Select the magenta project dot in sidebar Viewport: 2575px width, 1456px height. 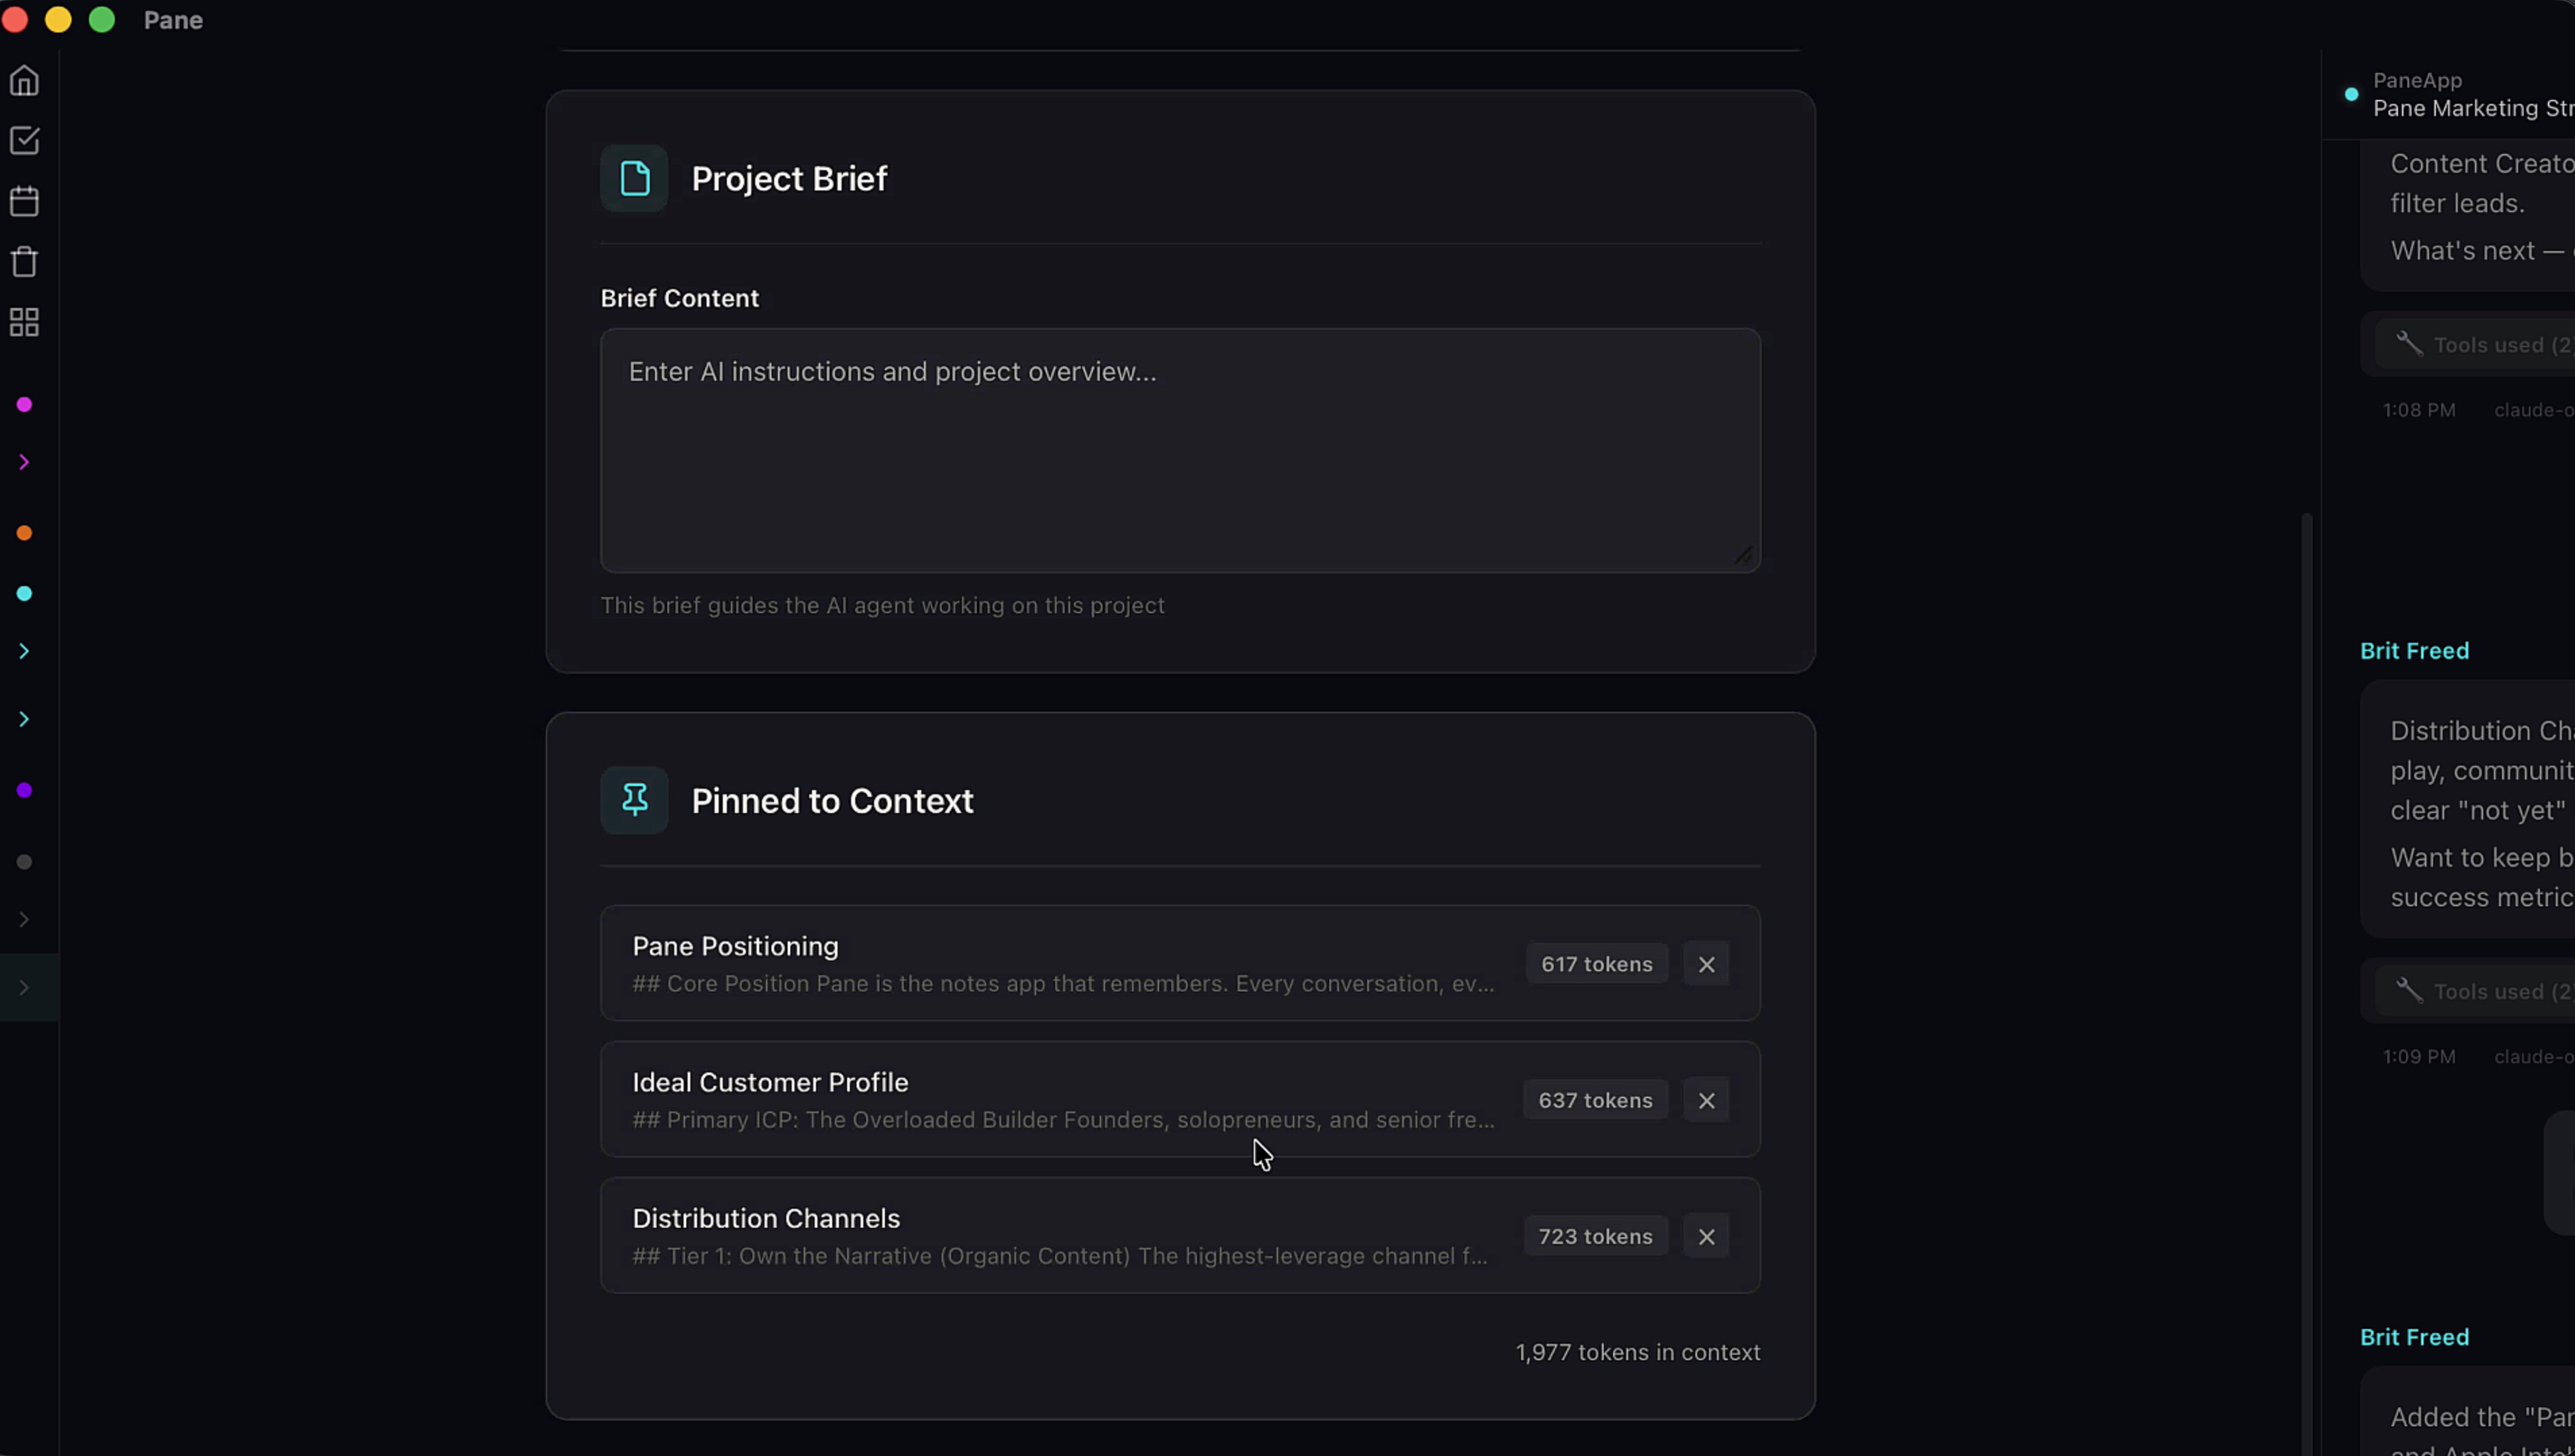(24, 404)
